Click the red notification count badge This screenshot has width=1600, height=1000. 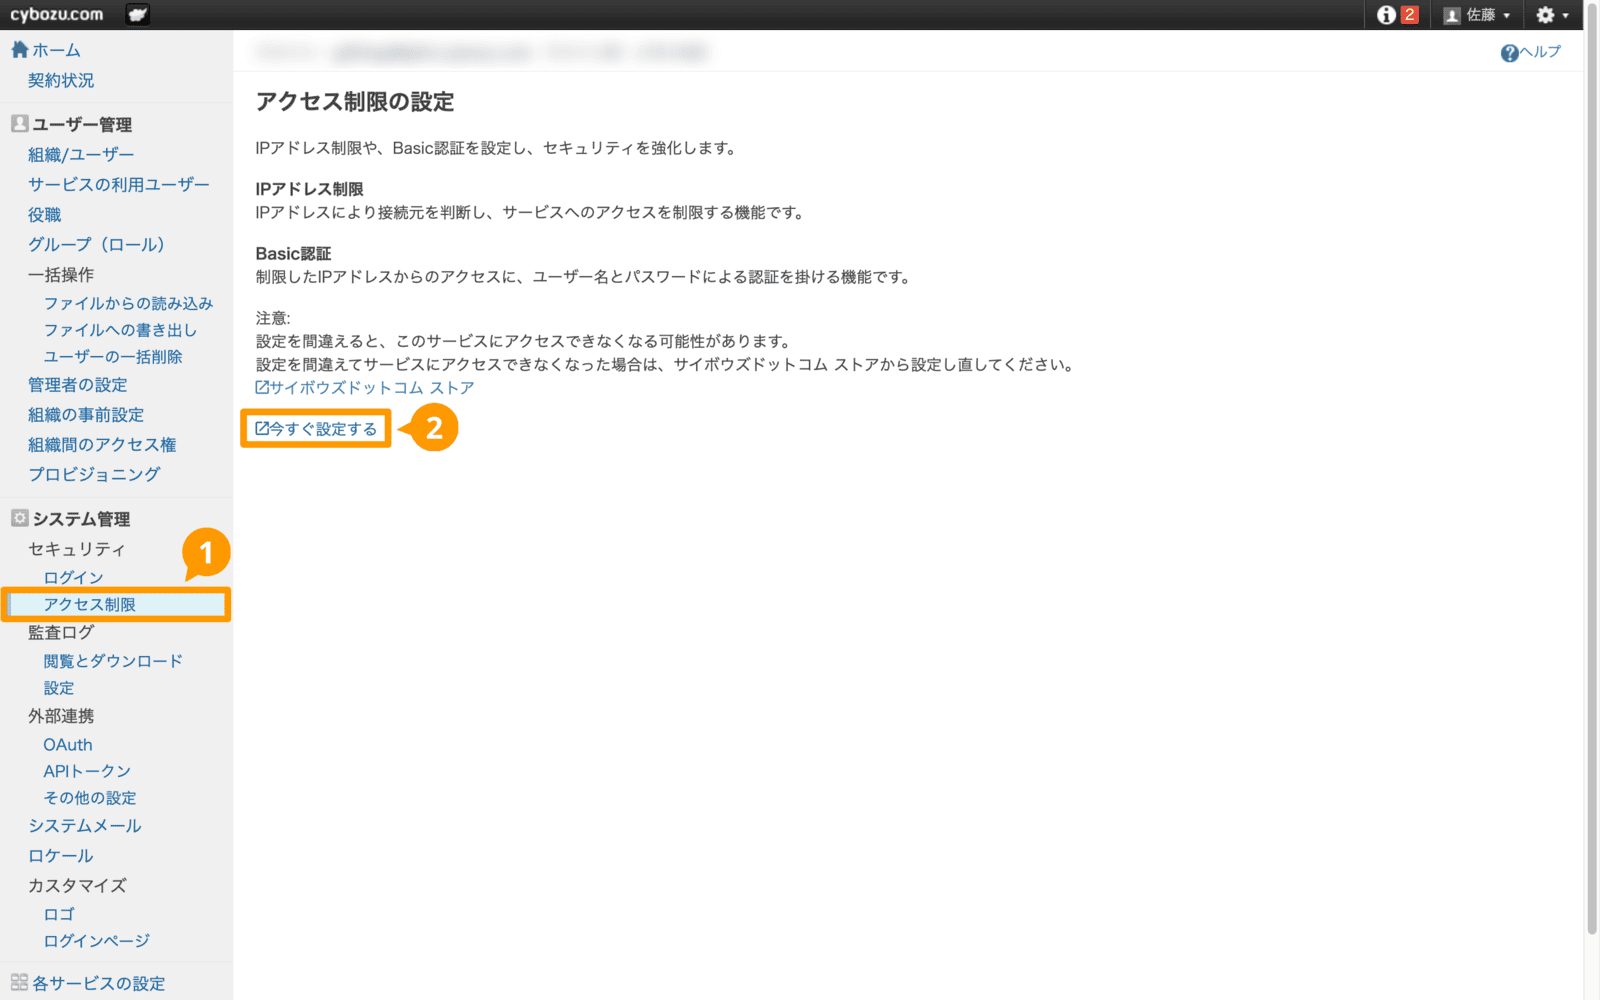[1409, 15]
